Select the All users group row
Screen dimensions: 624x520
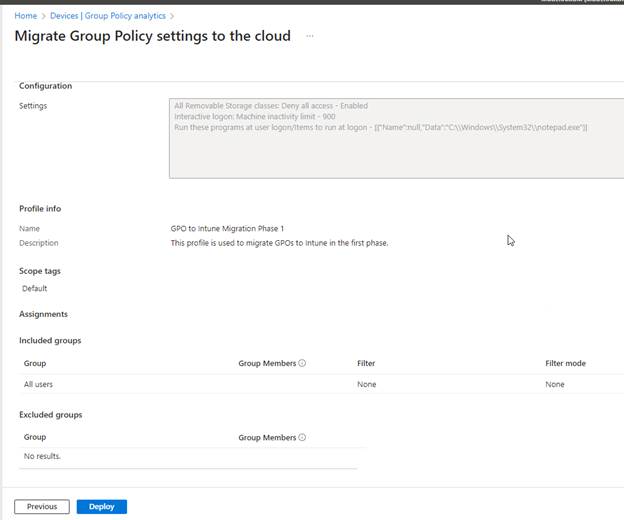coord(40,385)
